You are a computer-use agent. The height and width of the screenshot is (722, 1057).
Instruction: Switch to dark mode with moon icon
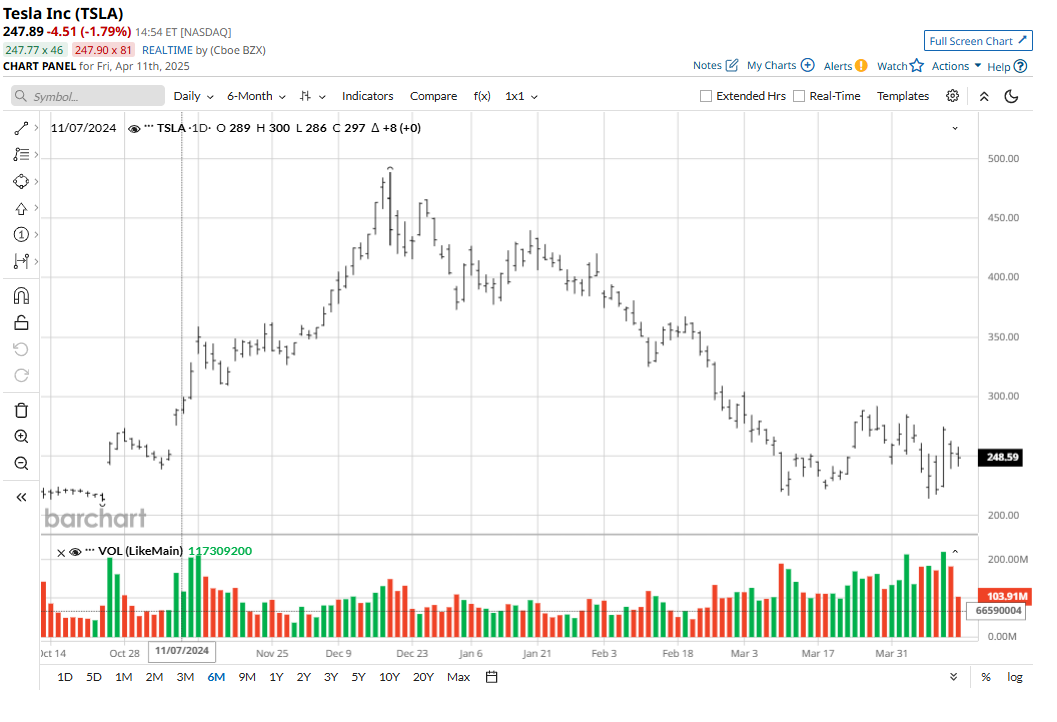point(1011,96)
